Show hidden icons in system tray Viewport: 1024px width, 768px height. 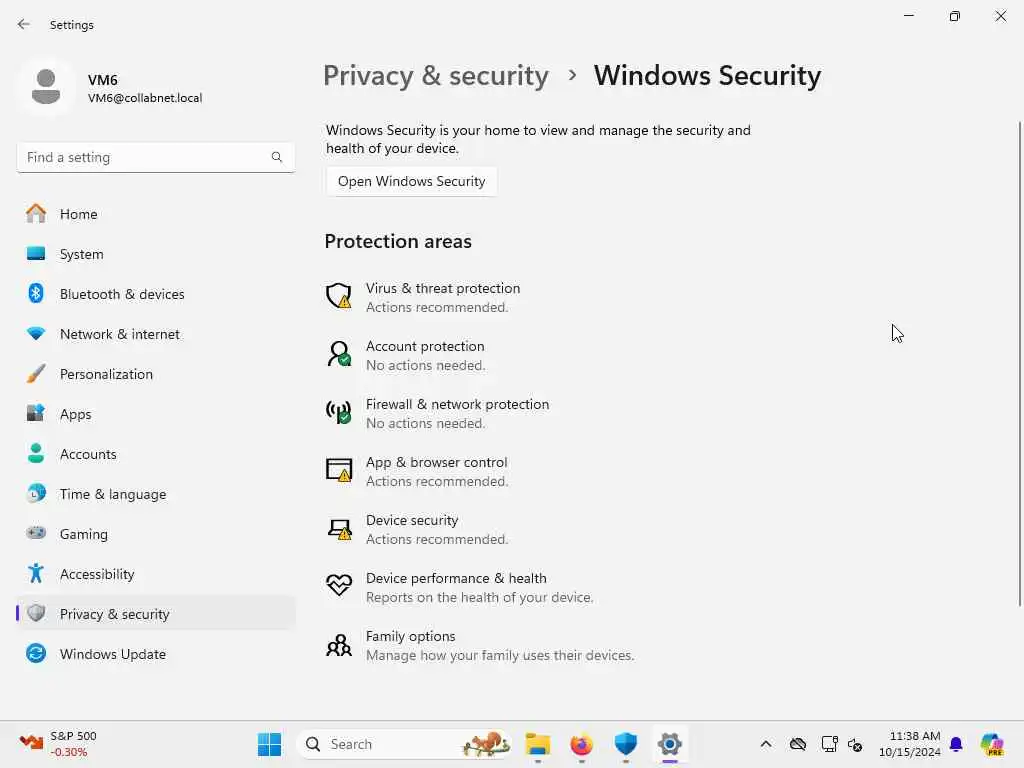(x=766, y=744)
